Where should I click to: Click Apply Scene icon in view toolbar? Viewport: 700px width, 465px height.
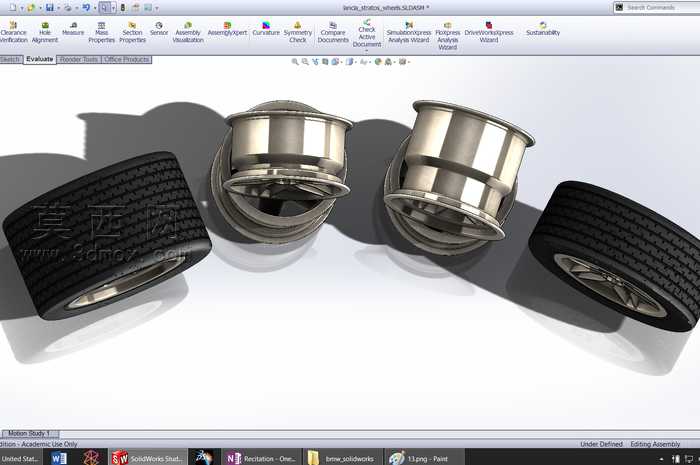click(x=388, y=62)
